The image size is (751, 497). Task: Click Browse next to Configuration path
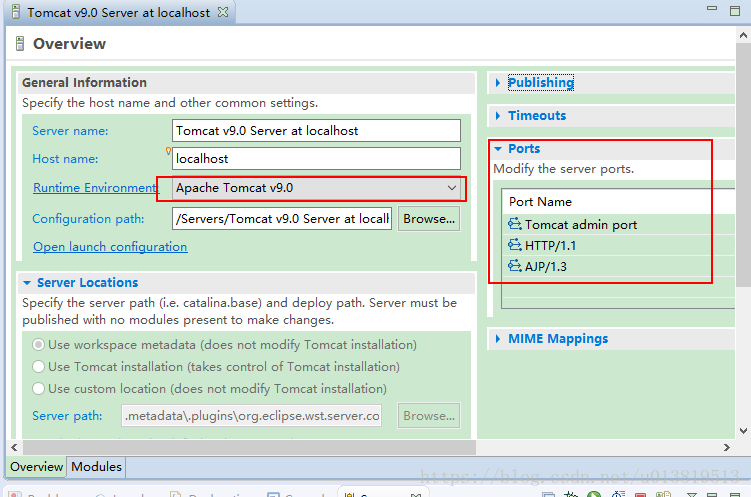click(429, 219)
